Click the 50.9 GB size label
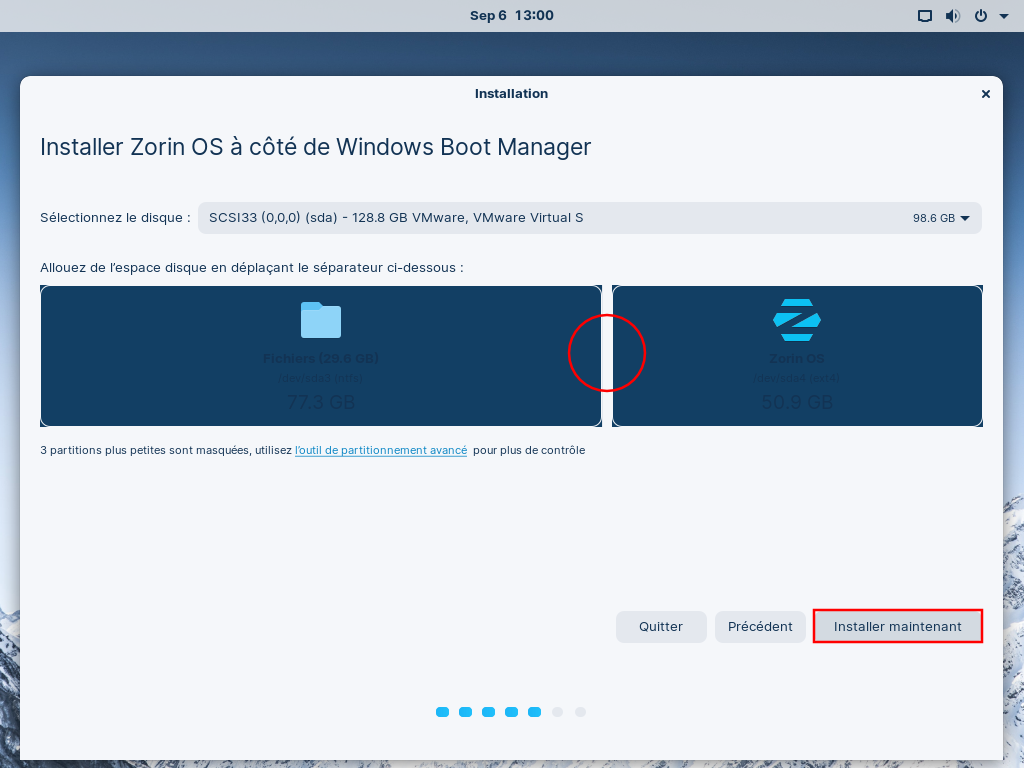 (797, 403)
